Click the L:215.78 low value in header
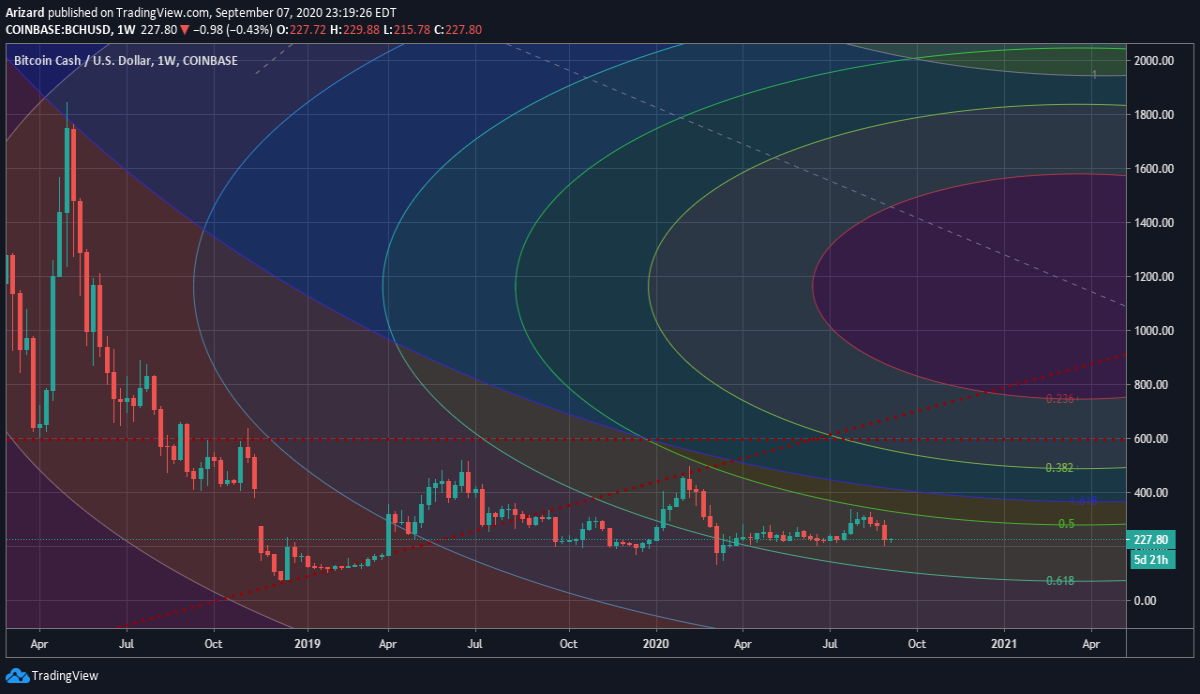 coord(406,30)
